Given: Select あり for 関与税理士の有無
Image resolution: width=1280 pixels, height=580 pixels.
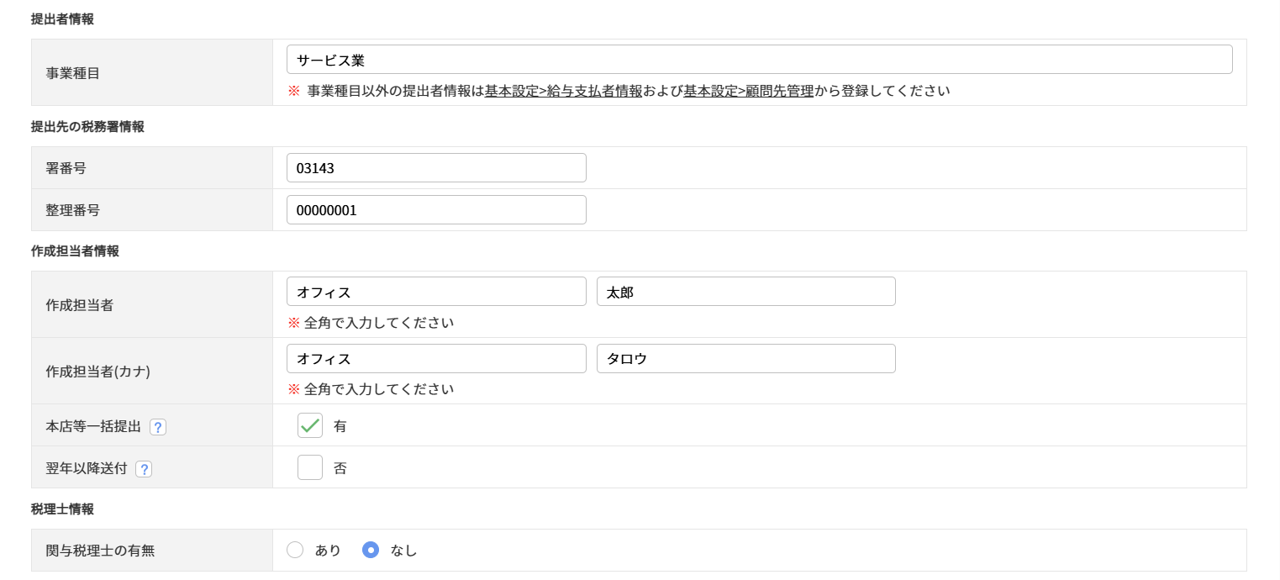Looking at the screenshot, I should [295, 550].
